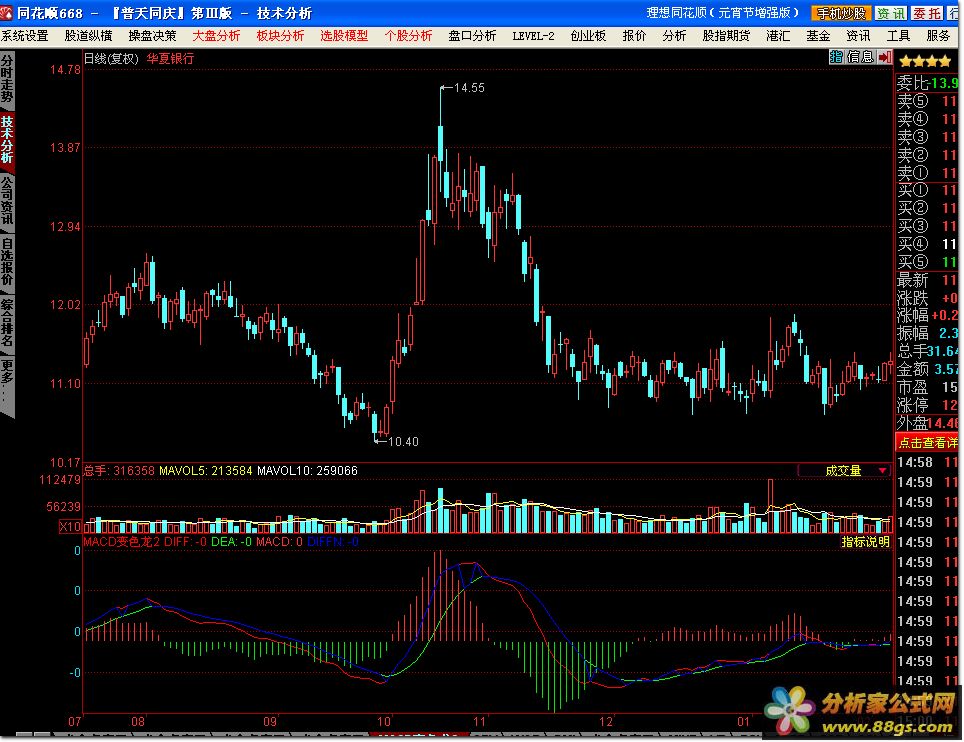This screenshot has width=964, height=742.
Task: Open the LEVEL-2 menu
Action: [x=534, y=36]
